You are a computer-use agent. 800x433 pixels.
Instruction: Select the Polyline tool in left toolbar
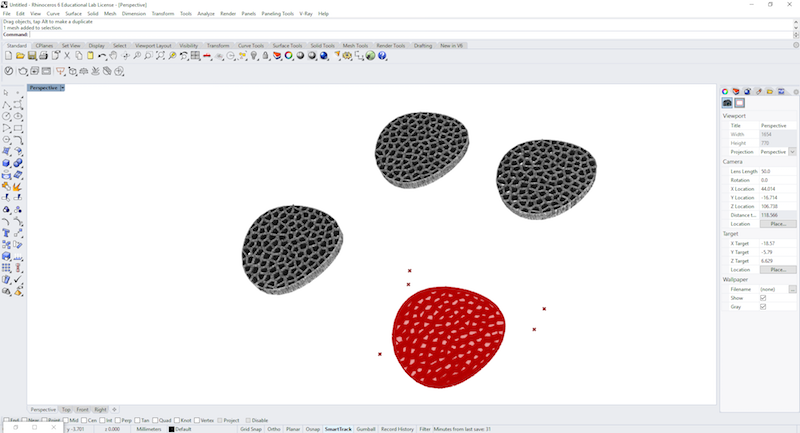pyautogui.click(x=6, y=105)
